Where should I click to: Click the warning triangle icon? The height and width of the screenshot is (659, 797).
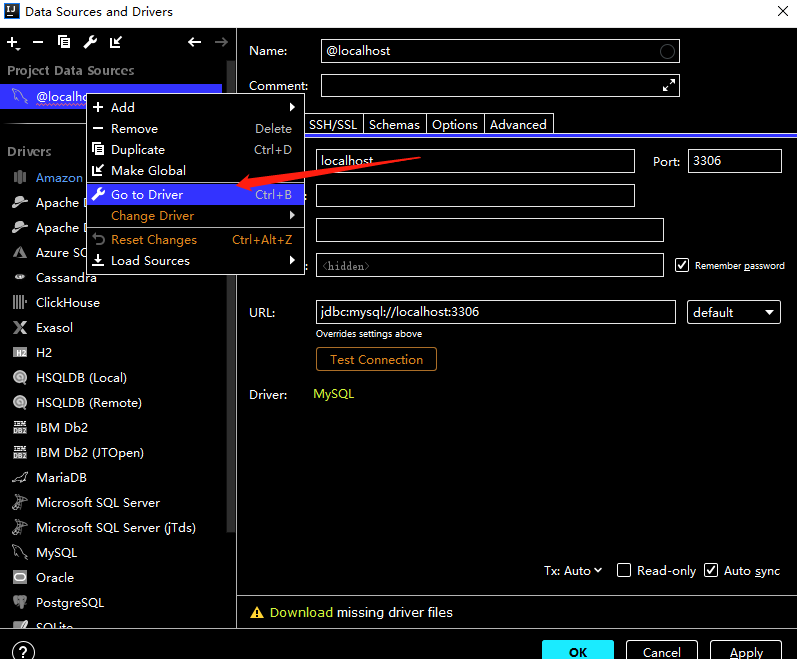click(257, 612)
